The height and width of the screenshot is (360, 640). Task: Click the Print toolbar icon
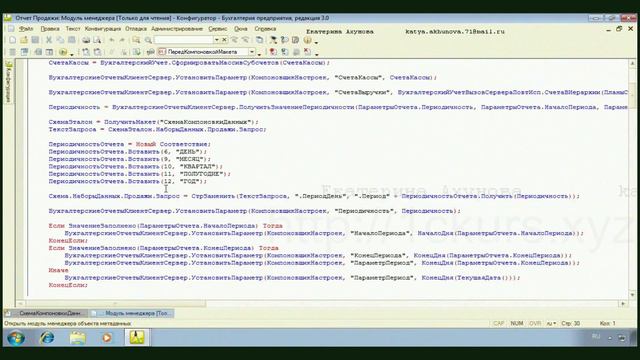pyautogui.click(x=86, y=40)
